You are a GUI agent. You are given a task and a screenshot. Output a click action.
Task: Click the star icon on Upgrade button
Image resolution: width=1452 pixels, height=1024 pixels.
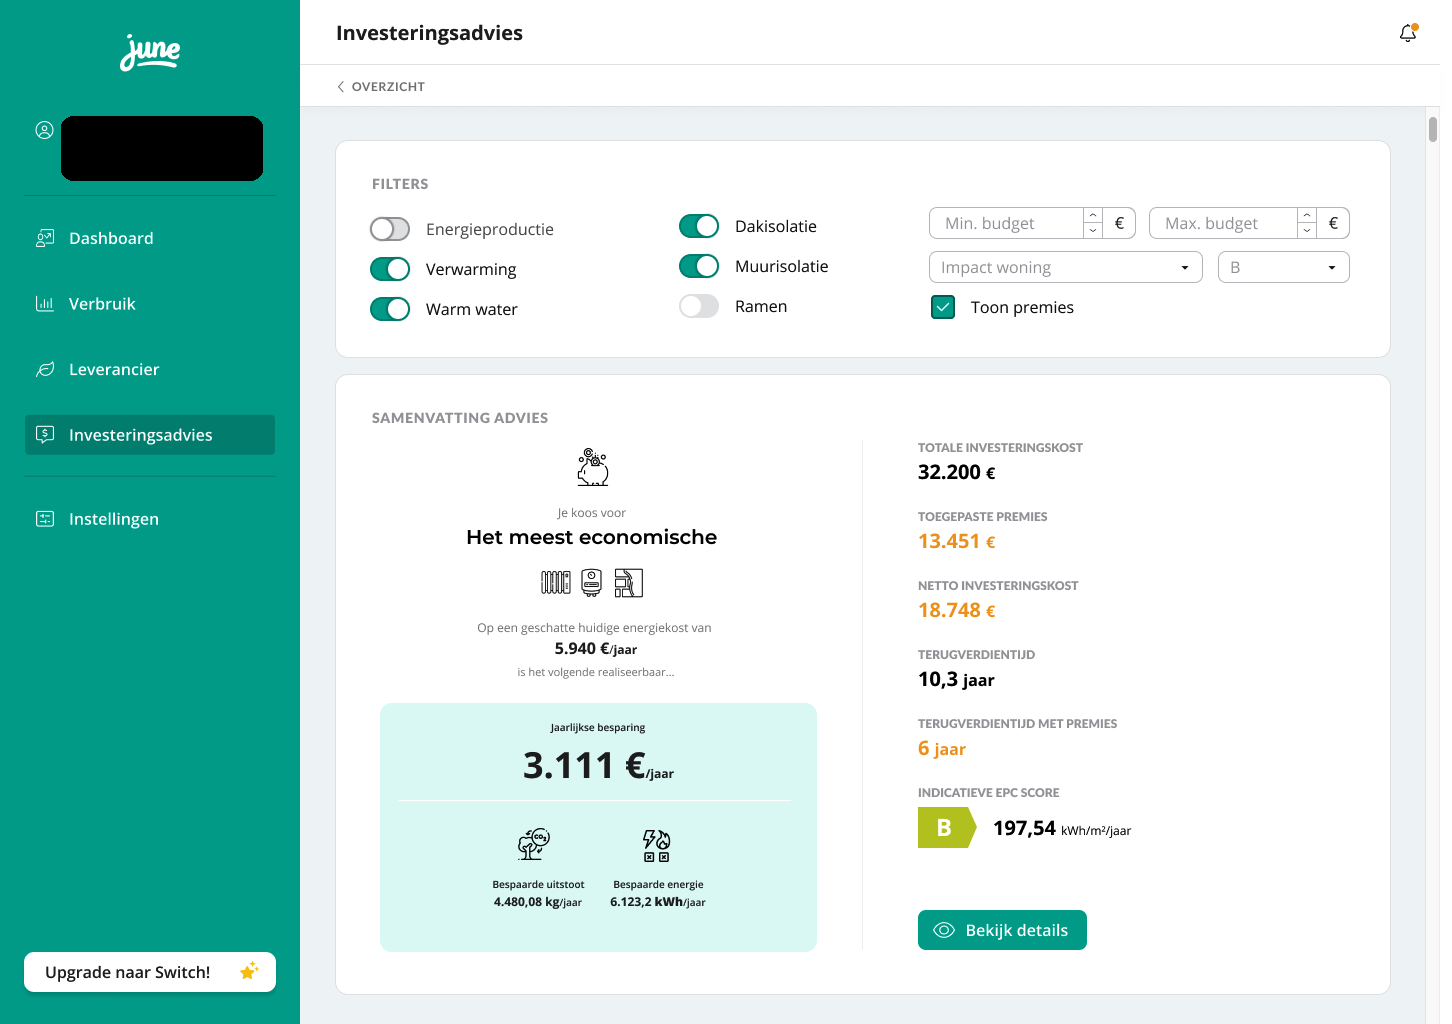[x=249, y=971]
